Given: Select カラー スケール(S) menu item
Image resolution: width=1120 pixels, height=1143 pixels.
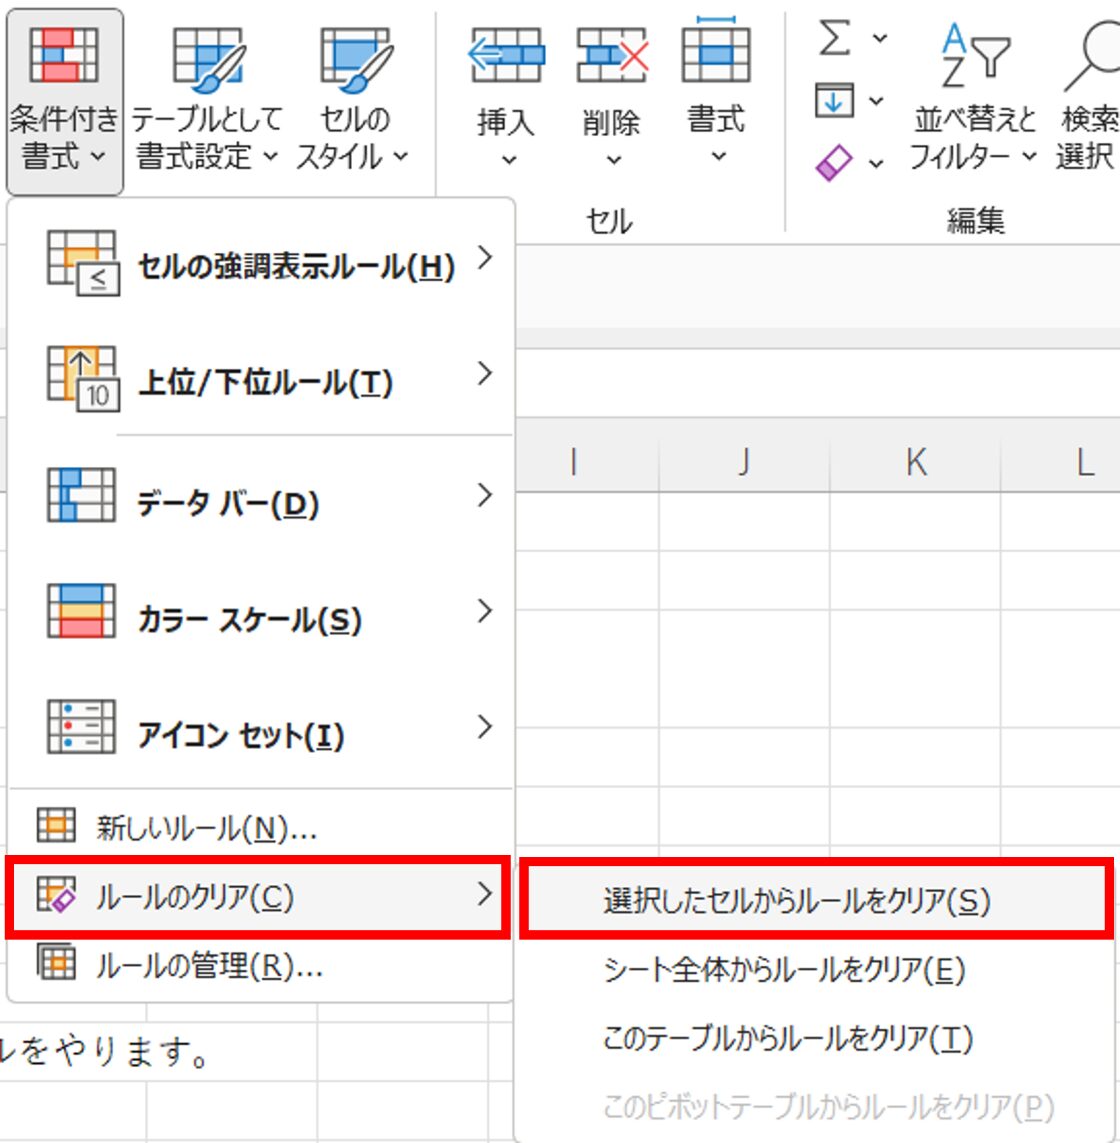Looking at the screenshot, I should point(261,612).
